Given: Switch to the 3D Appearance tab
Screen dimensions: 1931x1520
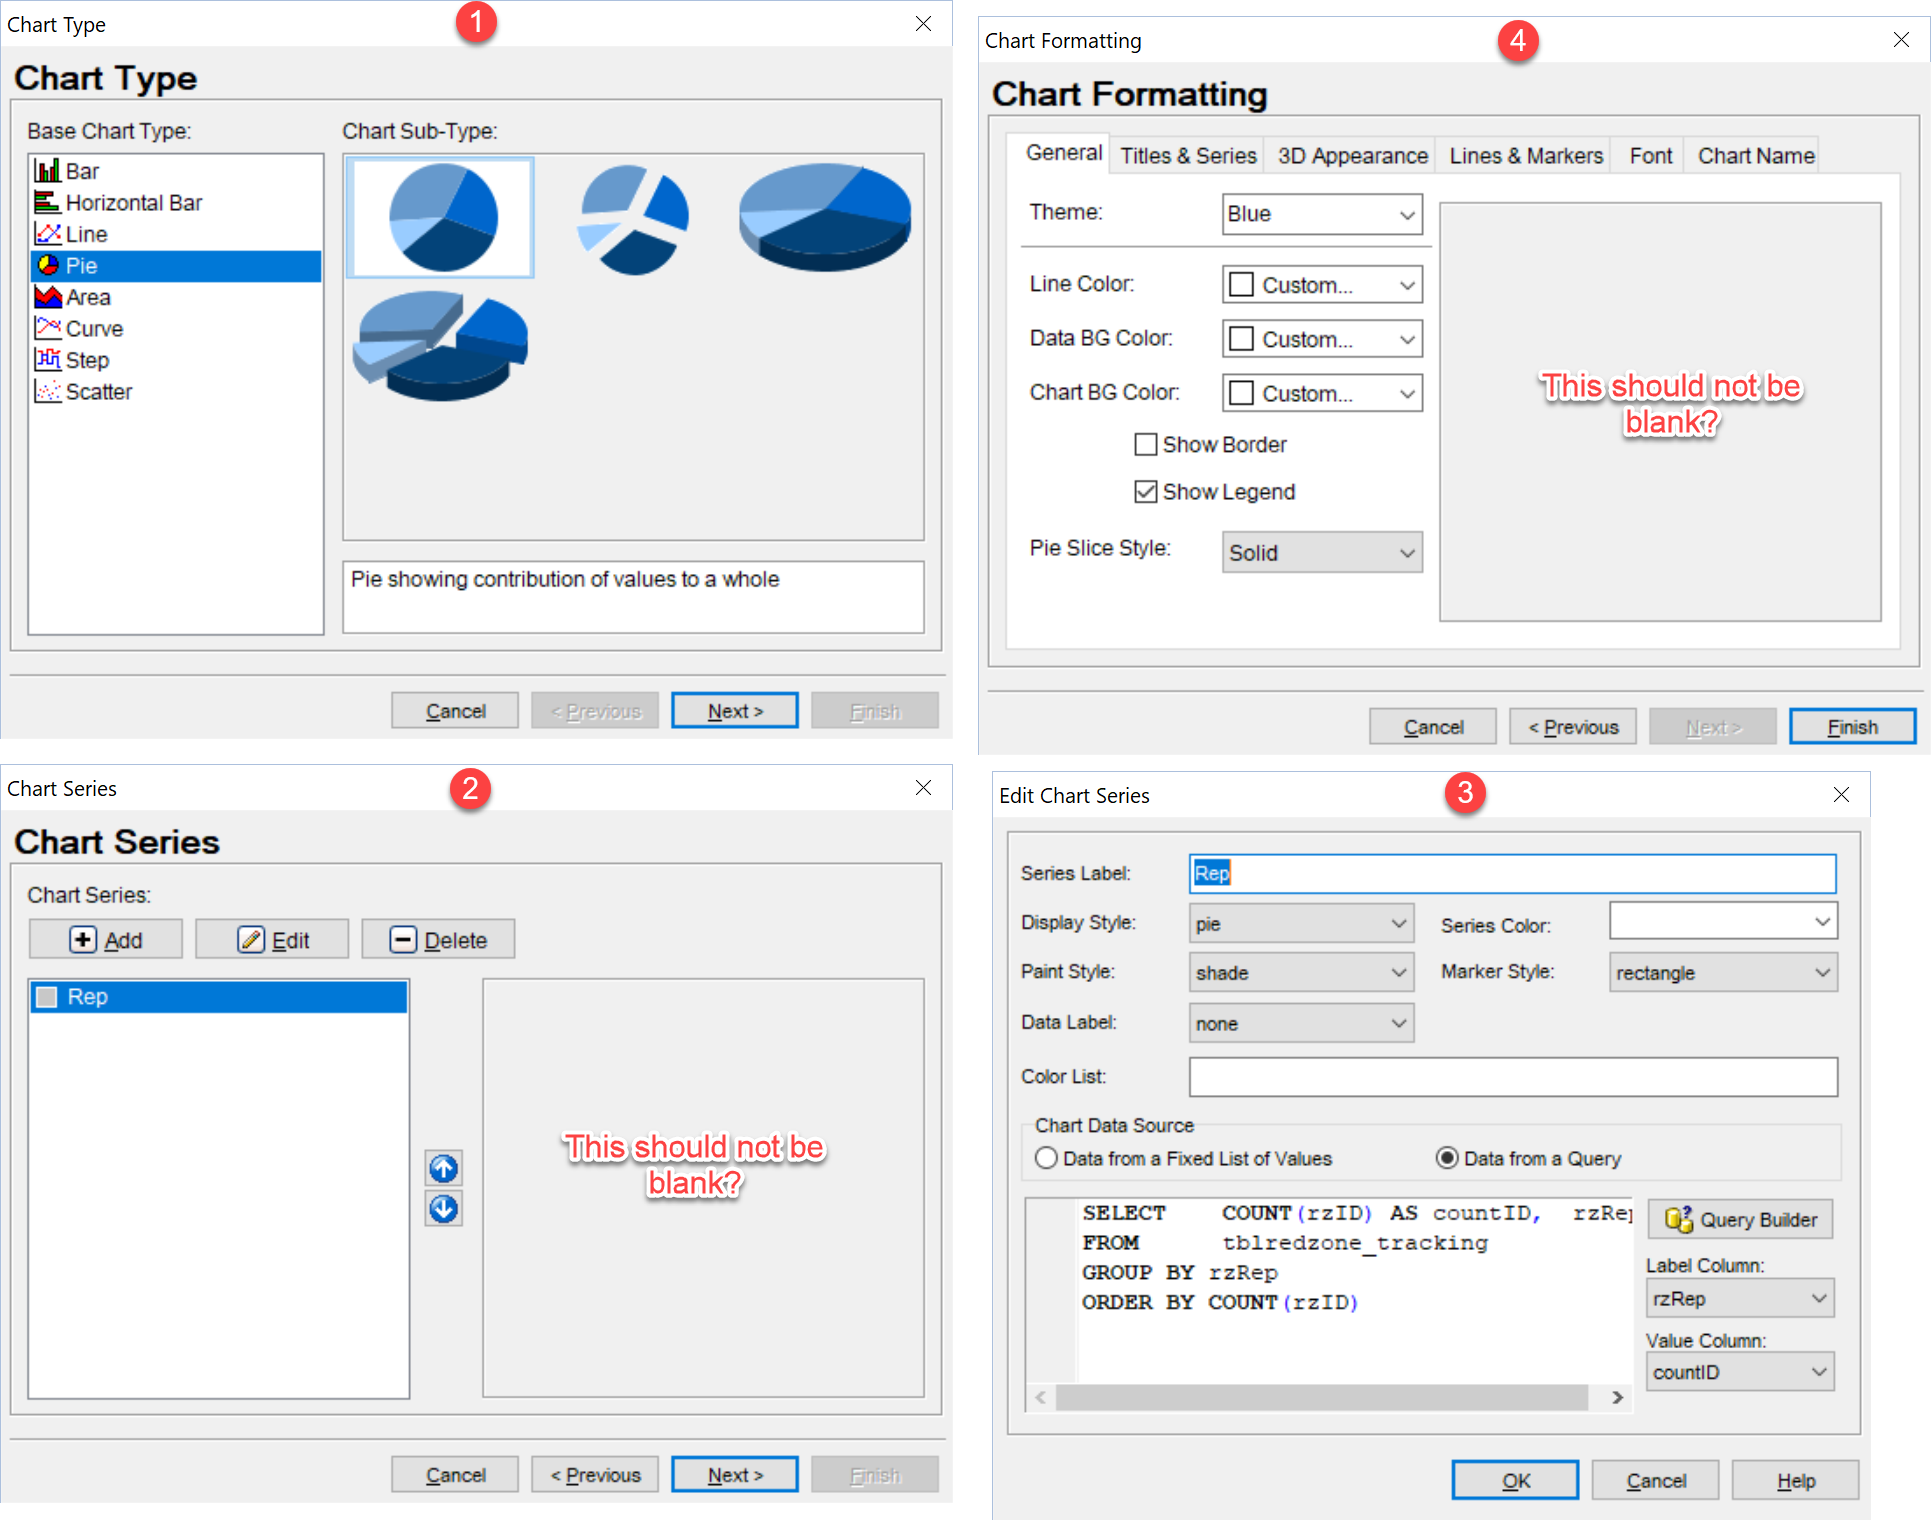Looking at the screenshot, I should (x=1351, y=156).
